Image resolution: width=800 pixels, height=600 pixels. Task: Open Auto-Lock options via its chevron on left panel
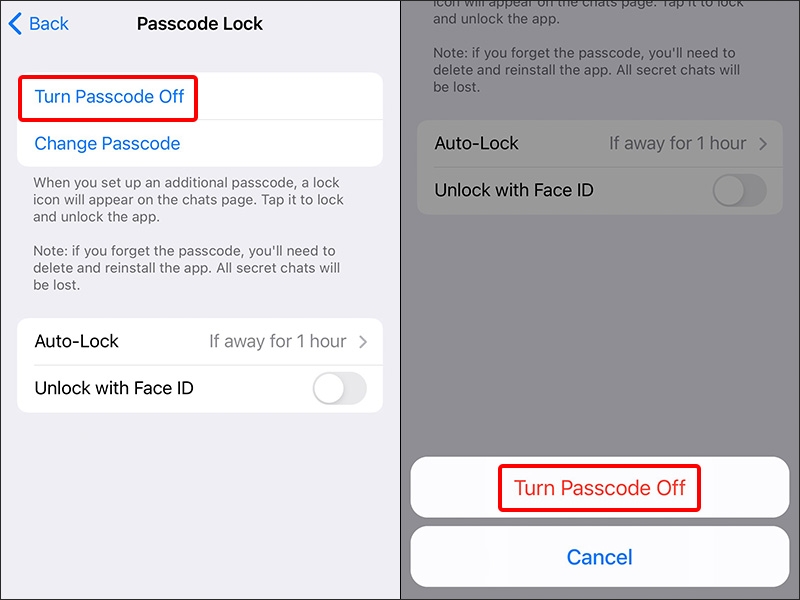(361, 341)
